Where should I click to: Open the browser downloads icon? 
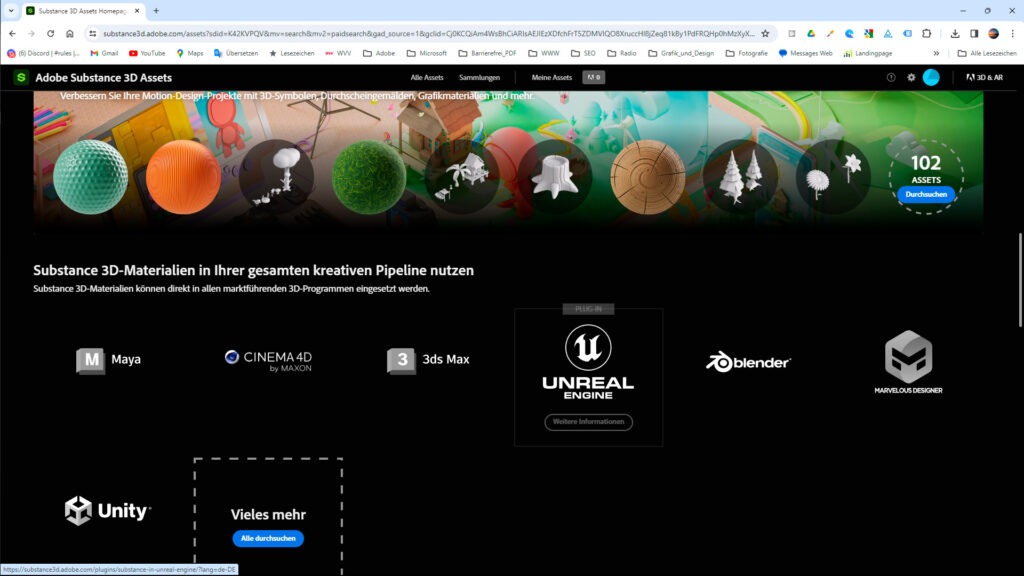pyautogui.click(x=955, y=33)
